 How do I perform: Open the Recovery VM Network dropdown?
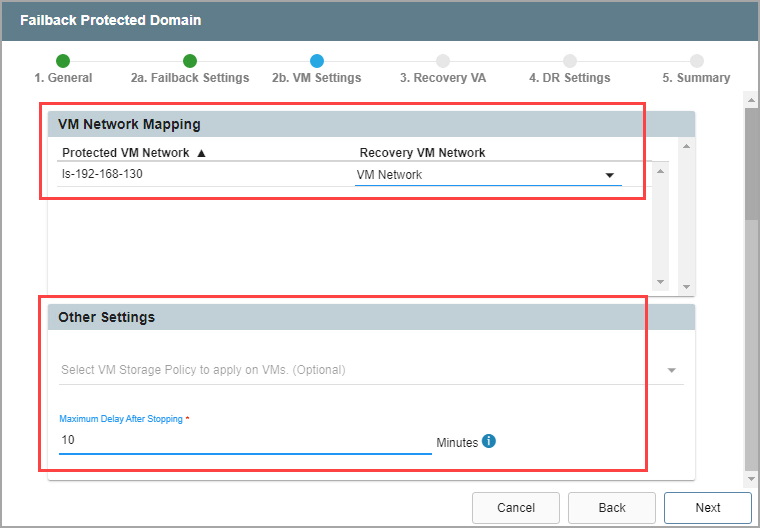[609, 175]
